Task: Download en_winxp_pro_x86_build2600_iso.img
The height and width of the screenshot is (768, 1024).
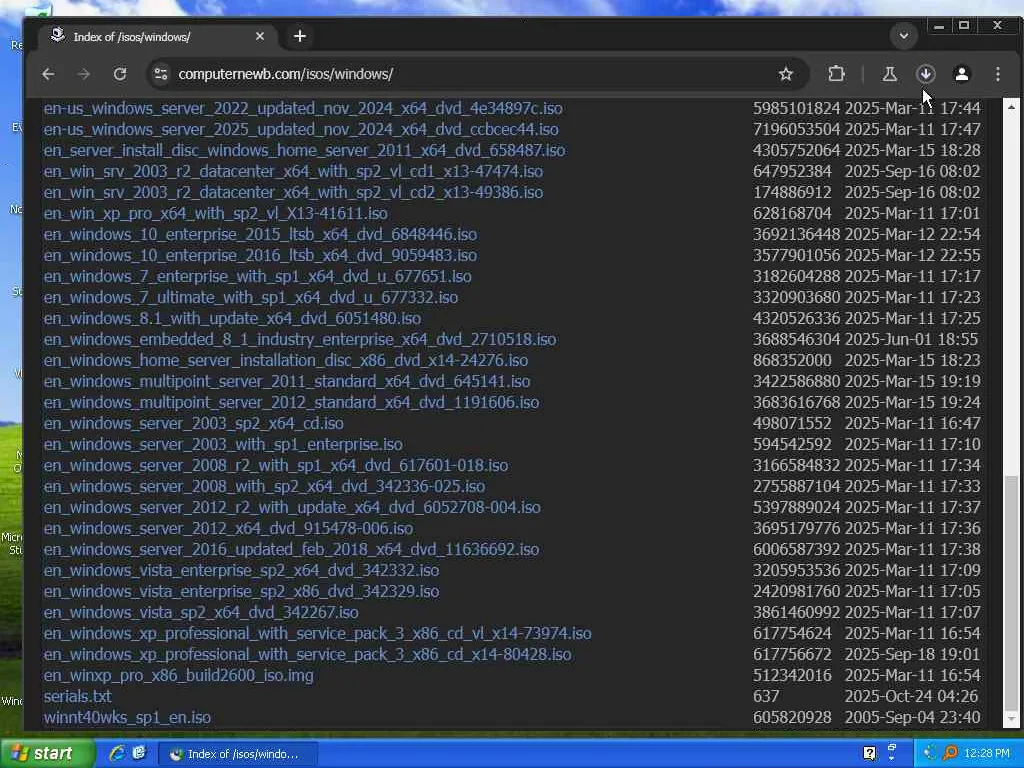Action: (178, 675)
